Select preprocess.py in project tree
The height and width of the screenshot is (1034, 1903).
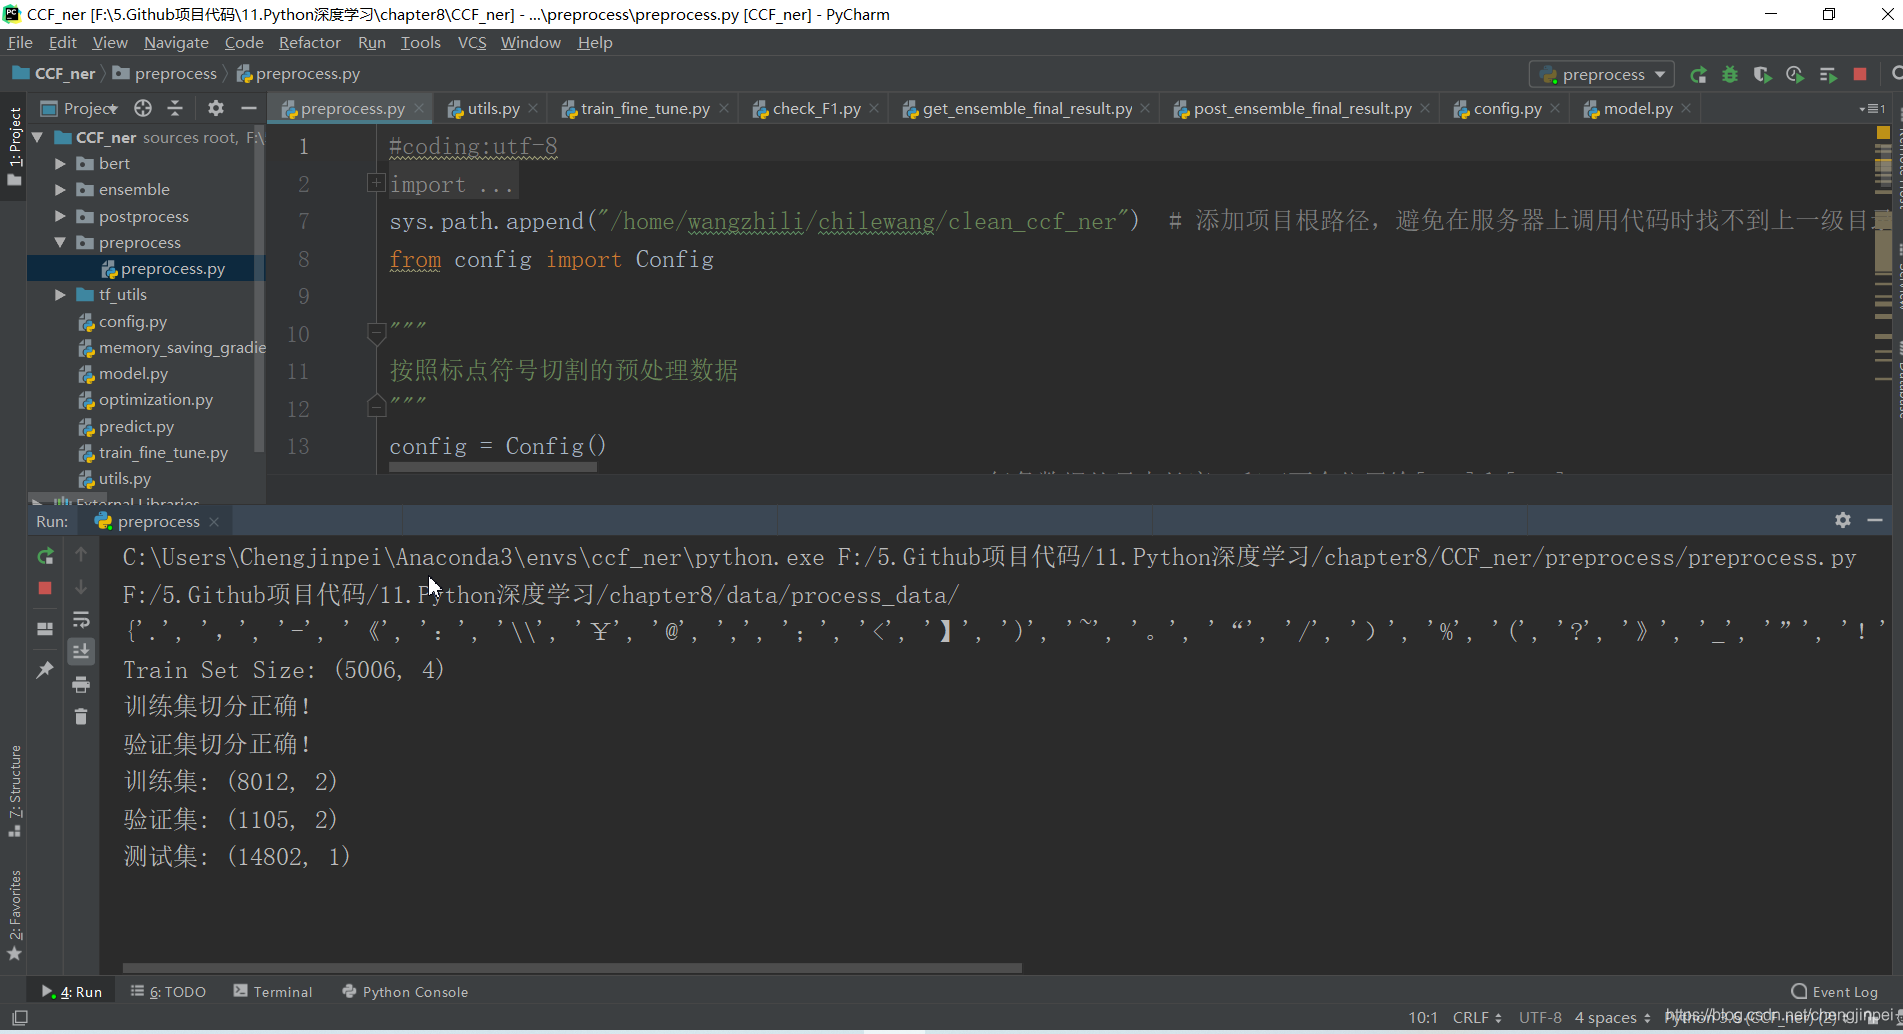[x=172, y=269]
